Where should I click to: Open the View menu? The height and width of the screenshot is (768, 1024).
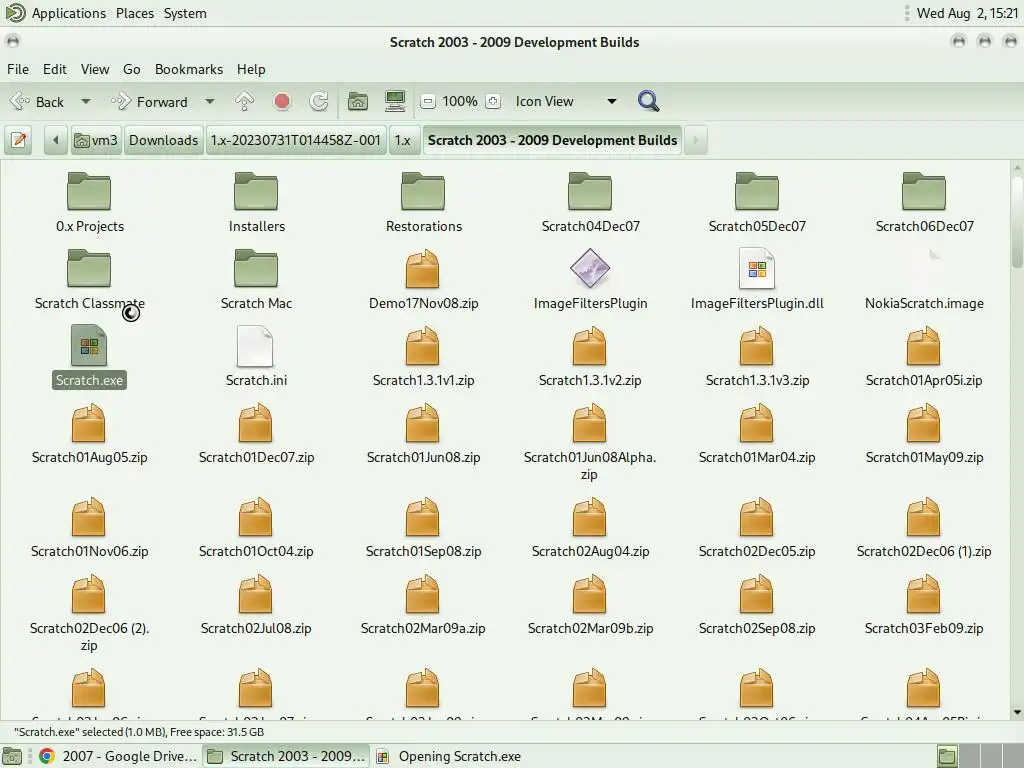(95, 69)
